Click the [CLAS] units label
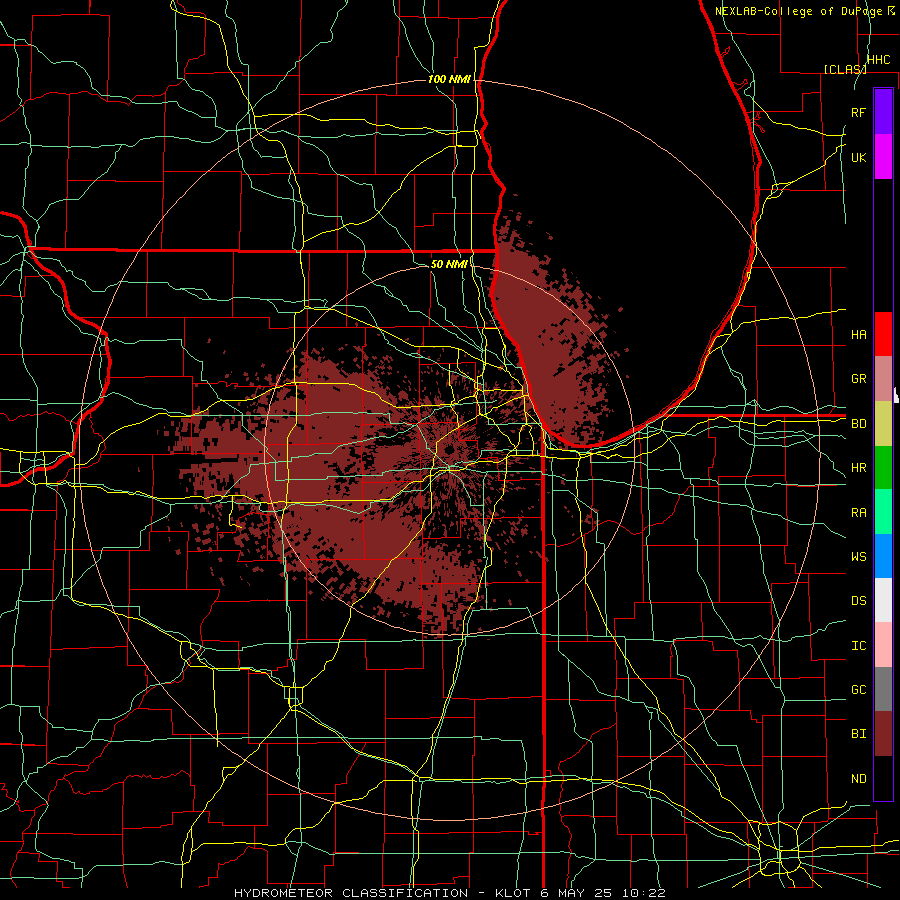This screenshot has width=900, height=900. pyautogui.click(x=845, y=69)
